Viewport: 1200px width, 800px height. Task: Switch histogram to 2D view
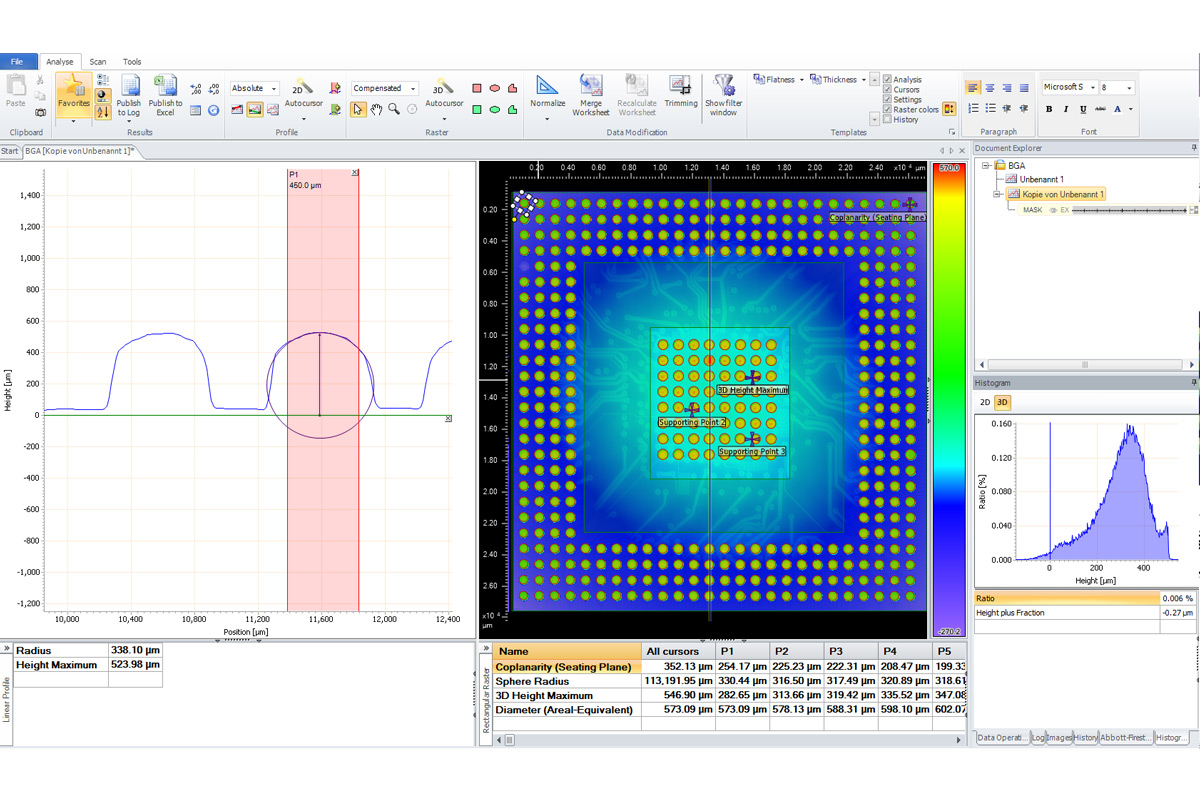[x=984, y=402]
